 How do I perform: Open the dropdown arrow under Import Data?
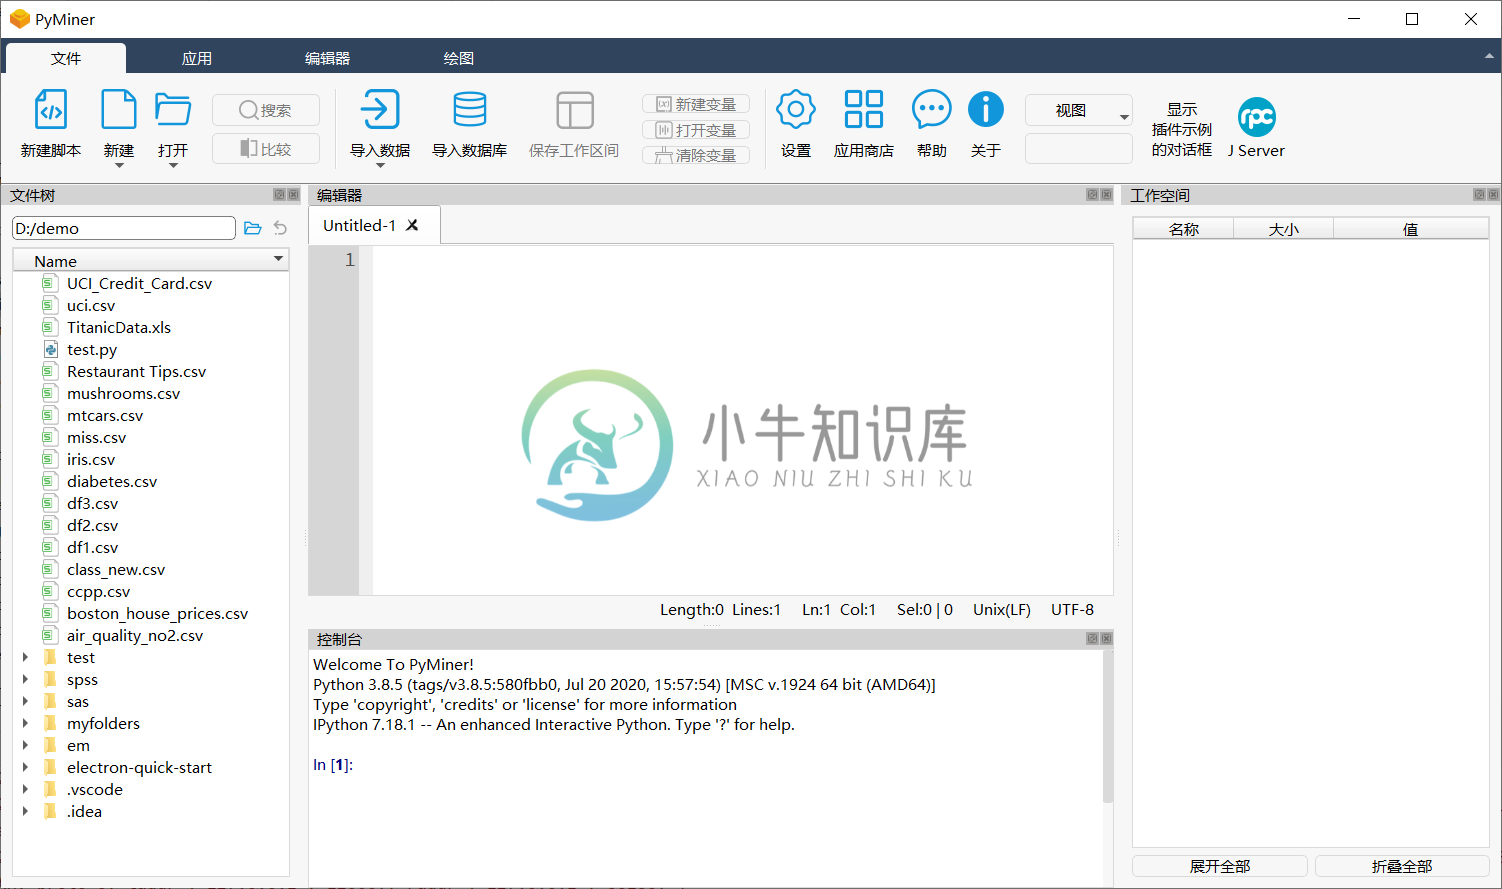click(x=380, y=165)
